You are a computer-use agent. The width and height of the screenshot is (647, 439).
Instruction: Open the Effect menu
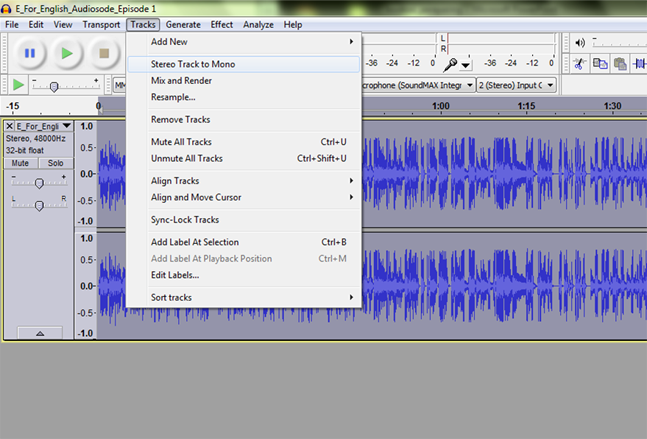pos(221,24)
